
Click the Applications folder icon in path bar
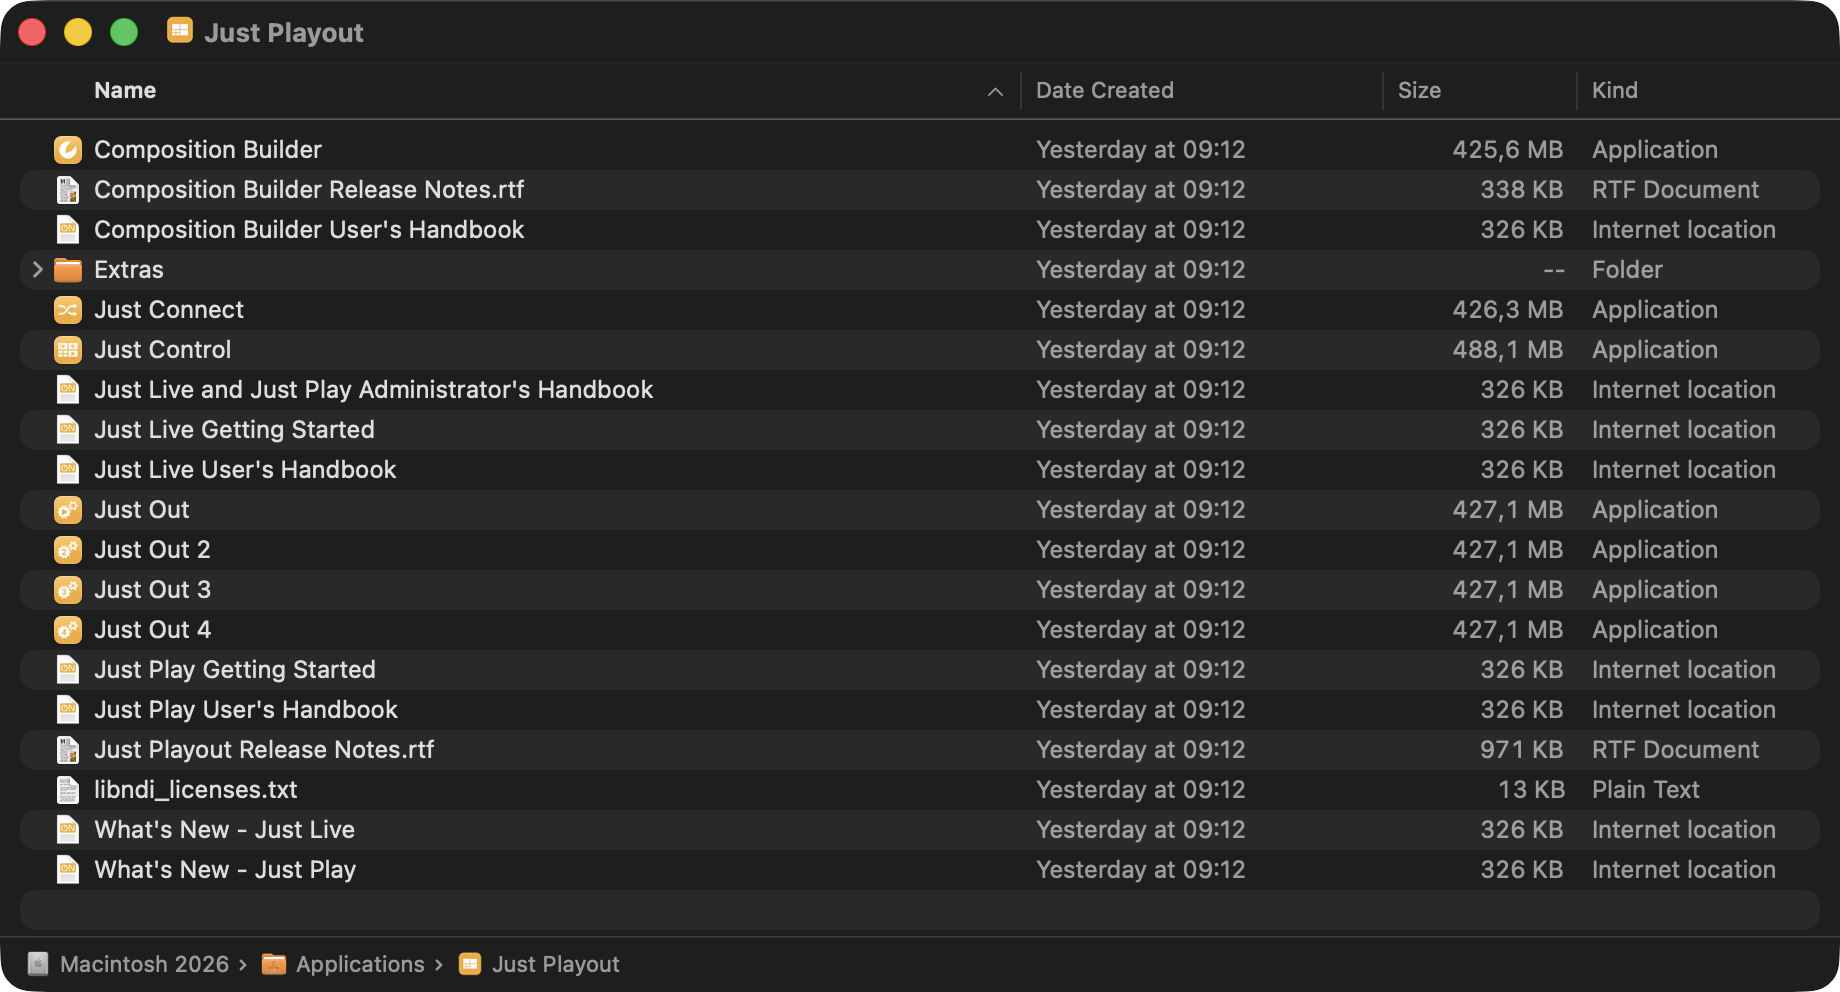[x=274, y=964]
